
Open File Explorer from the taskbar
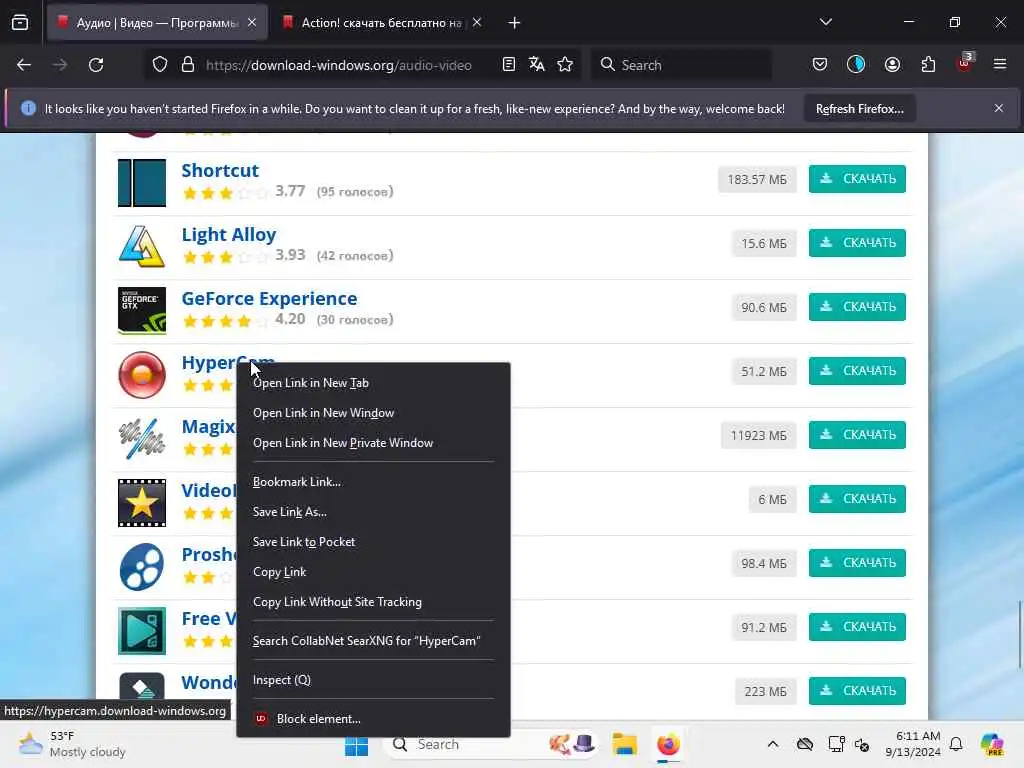tap(624, 744)
